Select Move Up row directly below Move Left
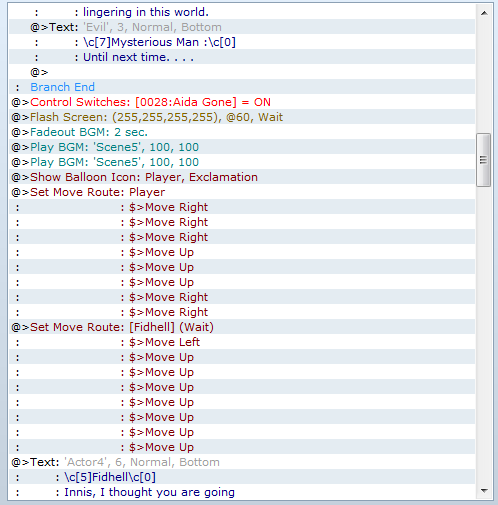498x505 pixels. [242, 357]
